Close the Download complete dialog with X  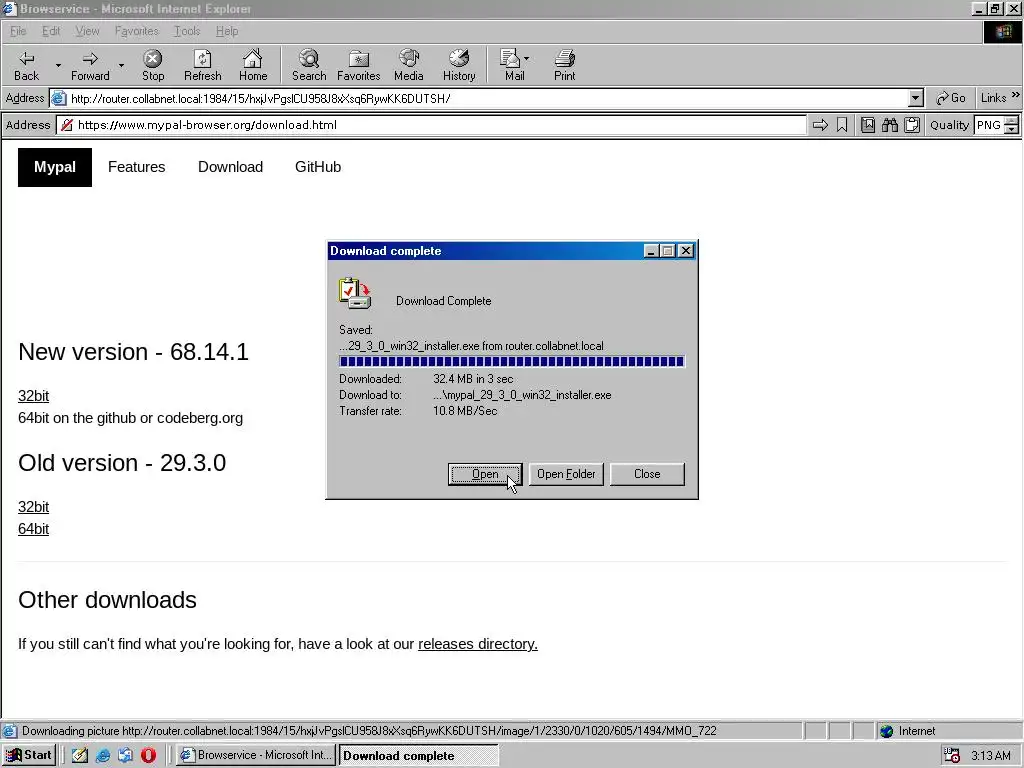(x=686, y=251)
